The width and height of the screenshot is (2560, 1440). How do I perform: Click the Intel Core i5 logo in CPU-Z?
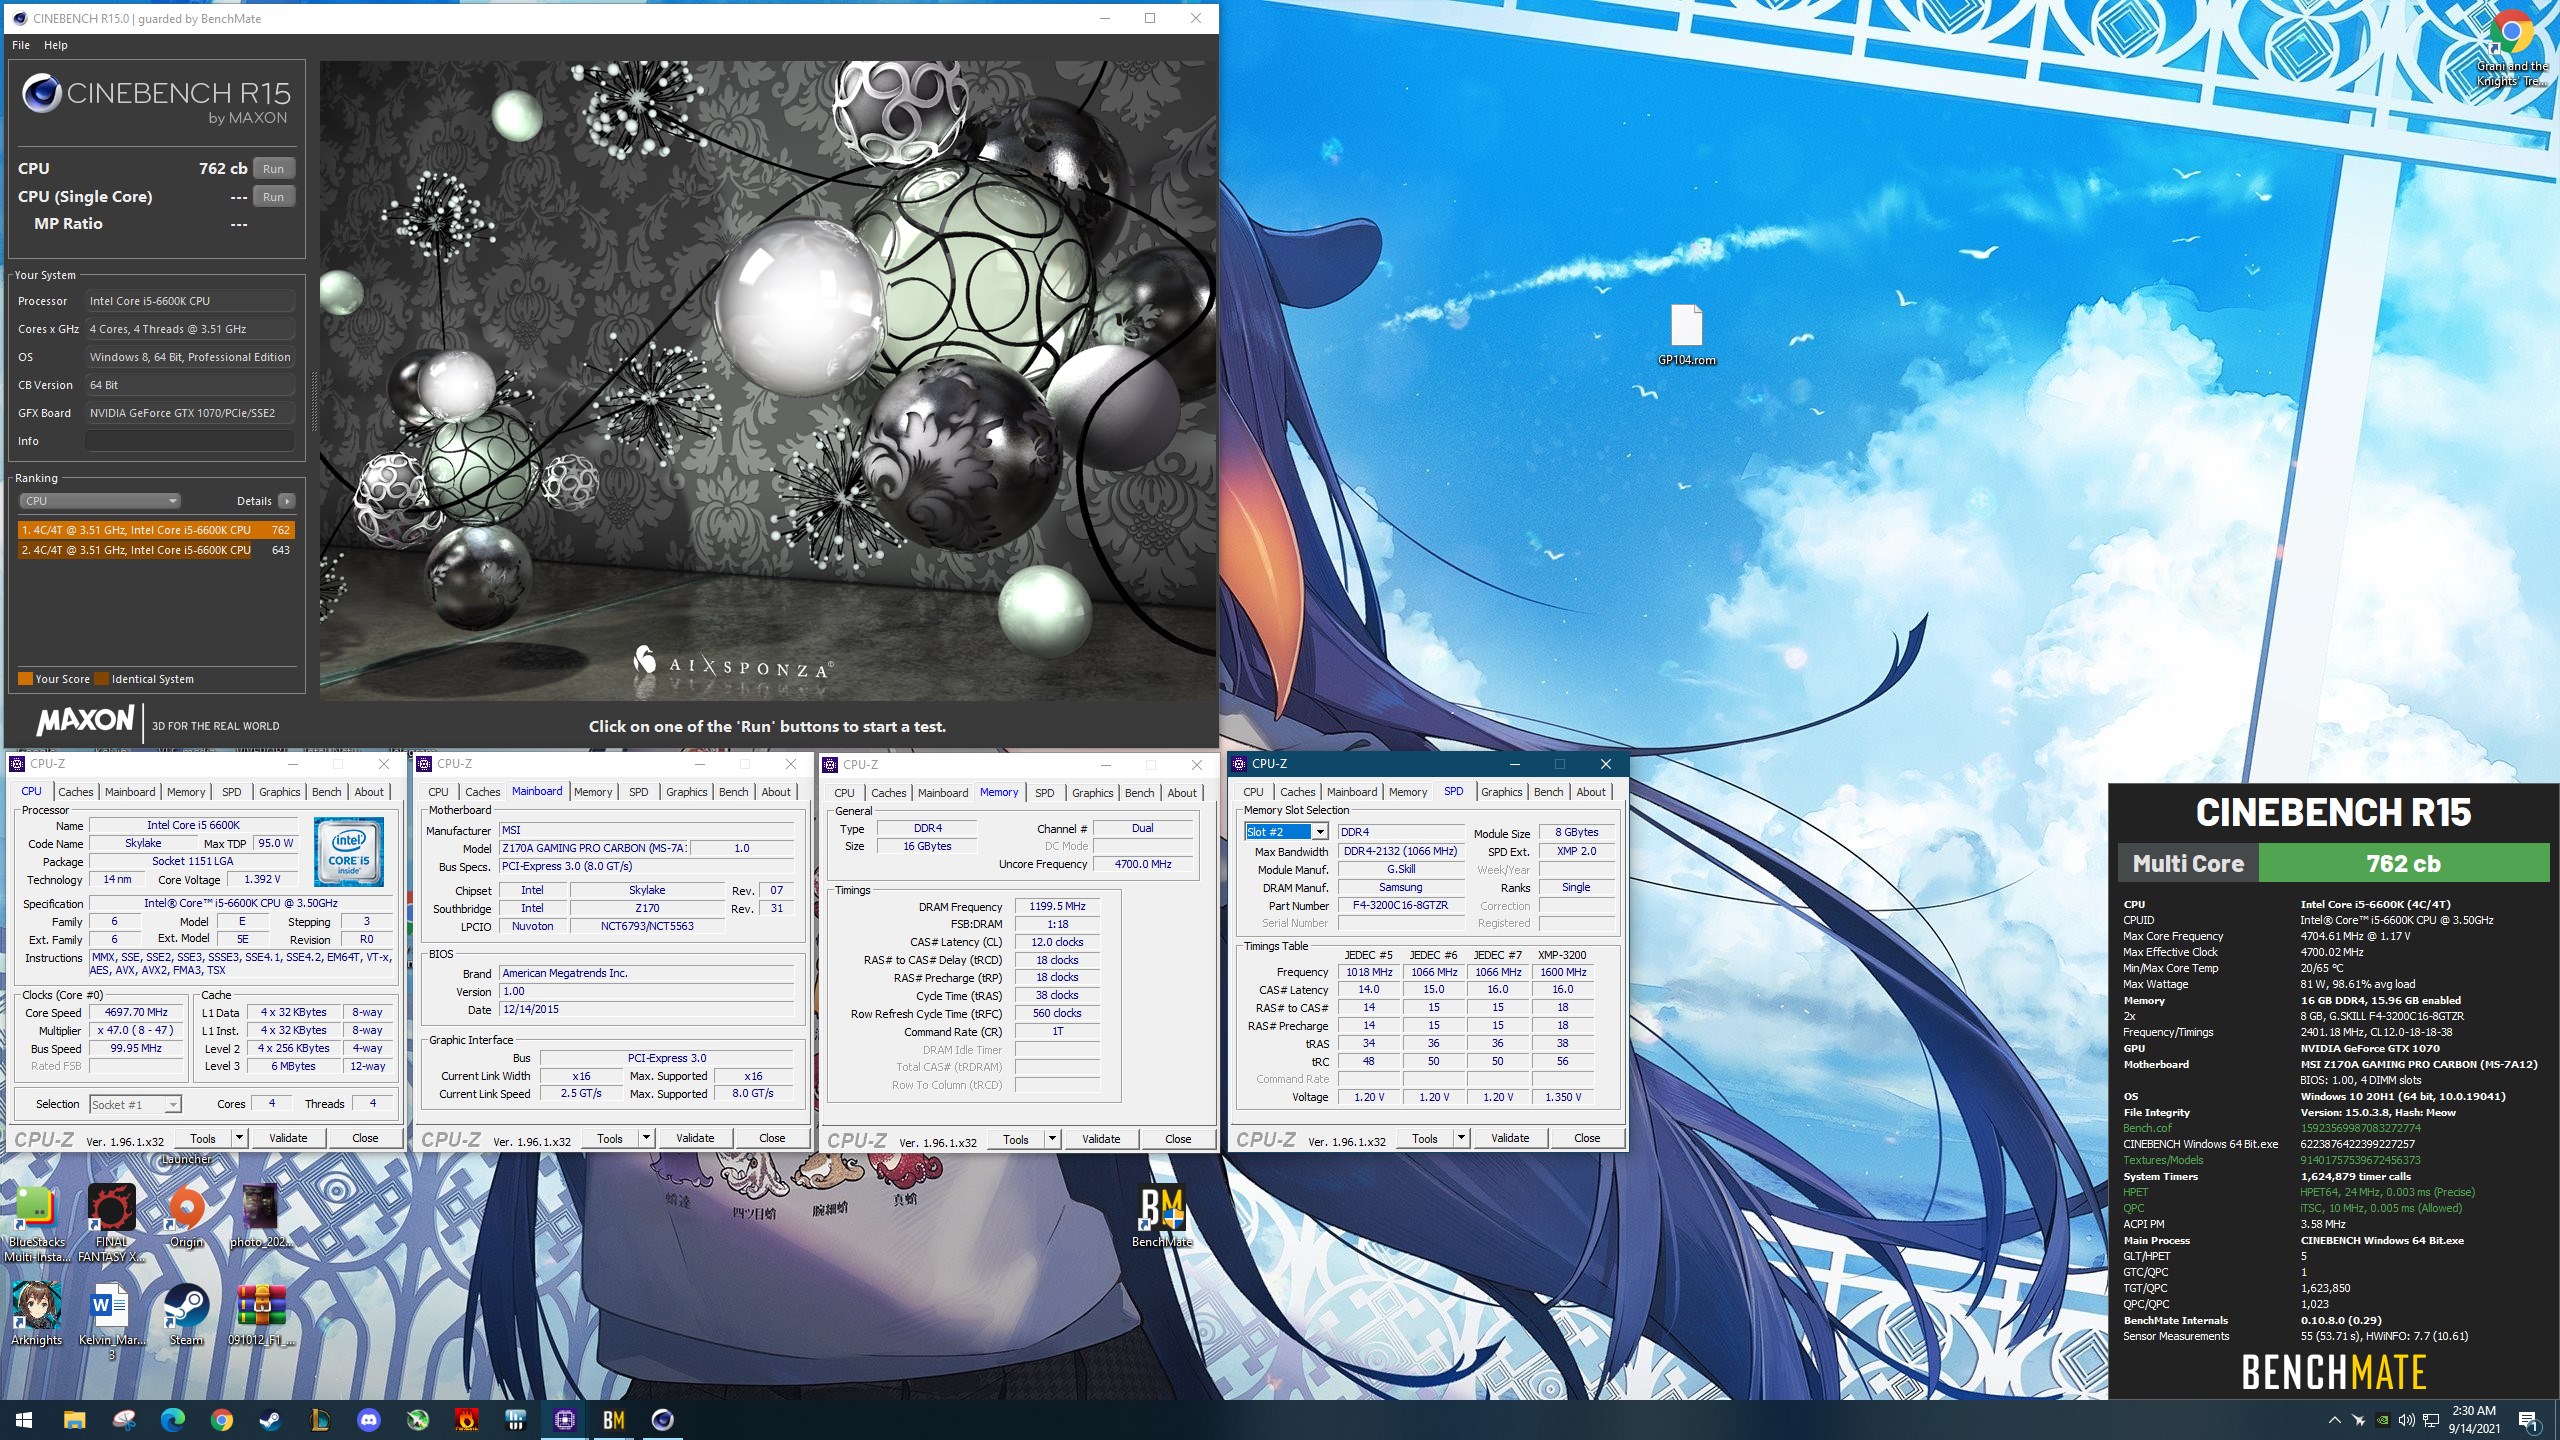[349, 852]
